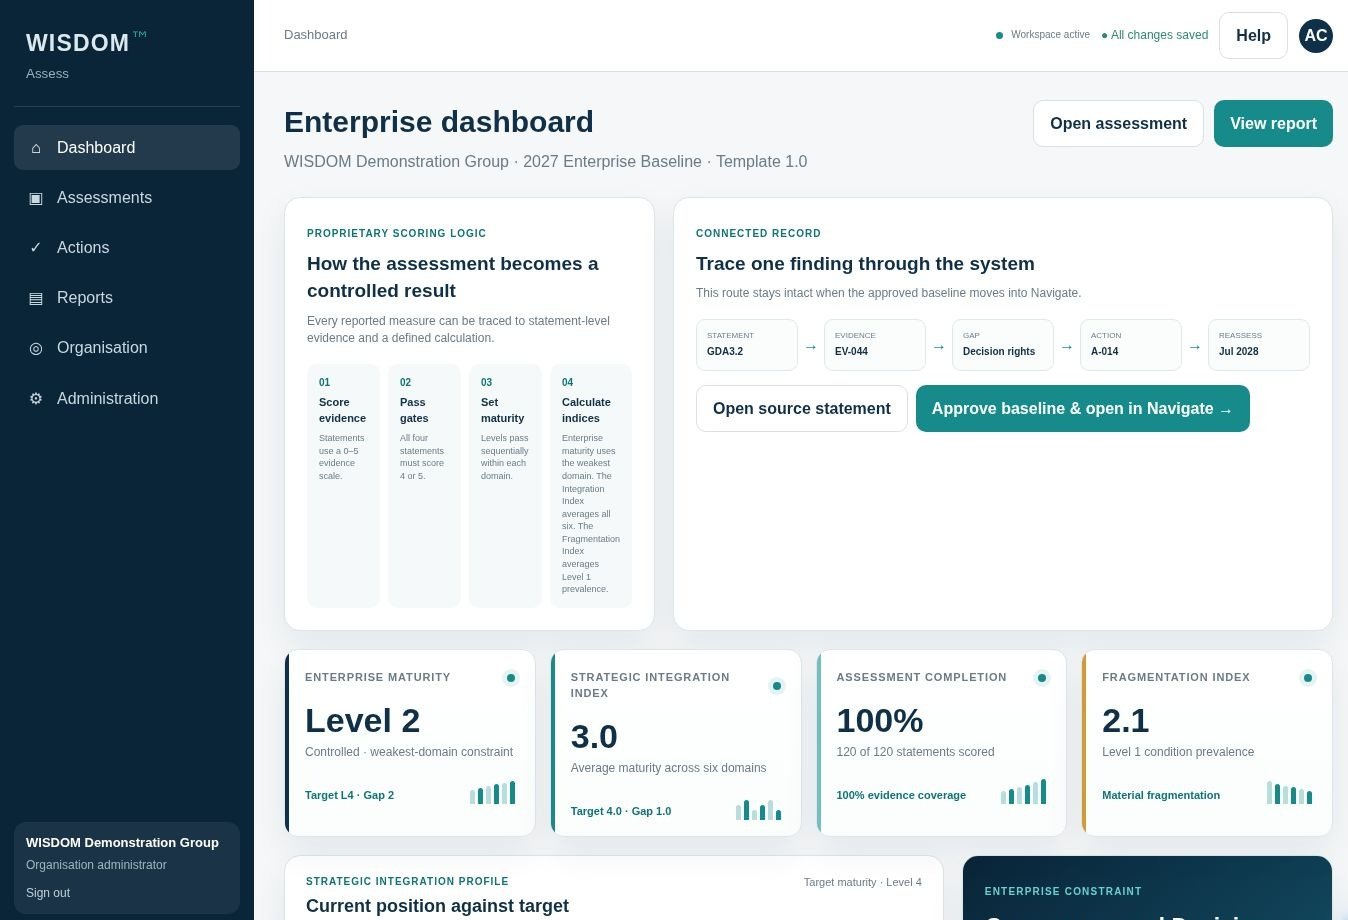Click the Assessment Completion sparkline chart
The image size is (1348, 920).
point(1024,792)
